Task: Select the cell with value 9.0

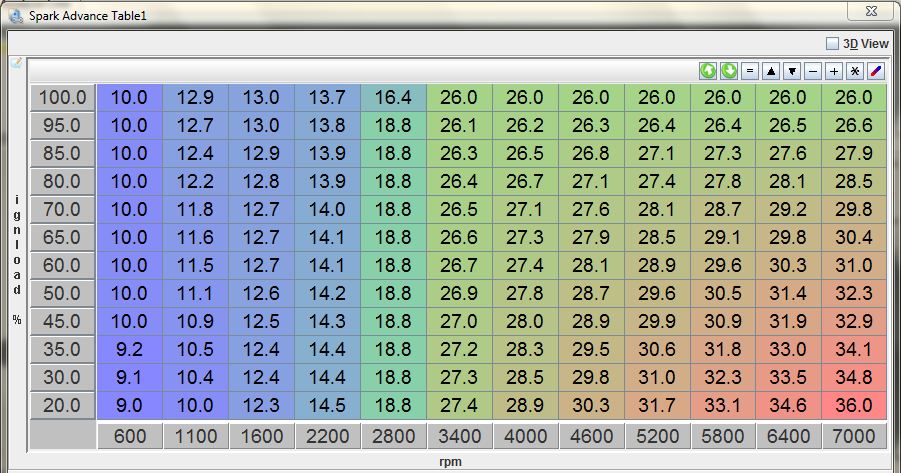Action: click(x=129, y=405)
